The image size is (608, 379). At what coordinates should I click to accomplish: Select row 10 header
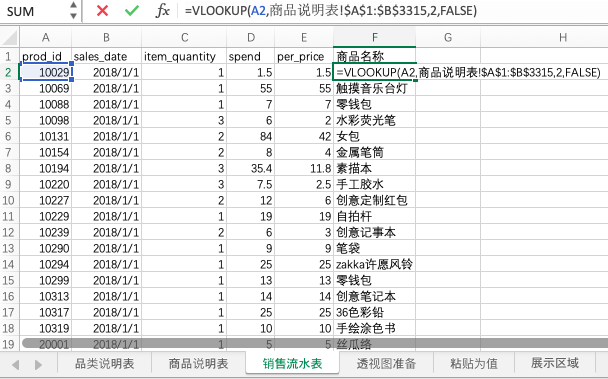tap(9, 200)
